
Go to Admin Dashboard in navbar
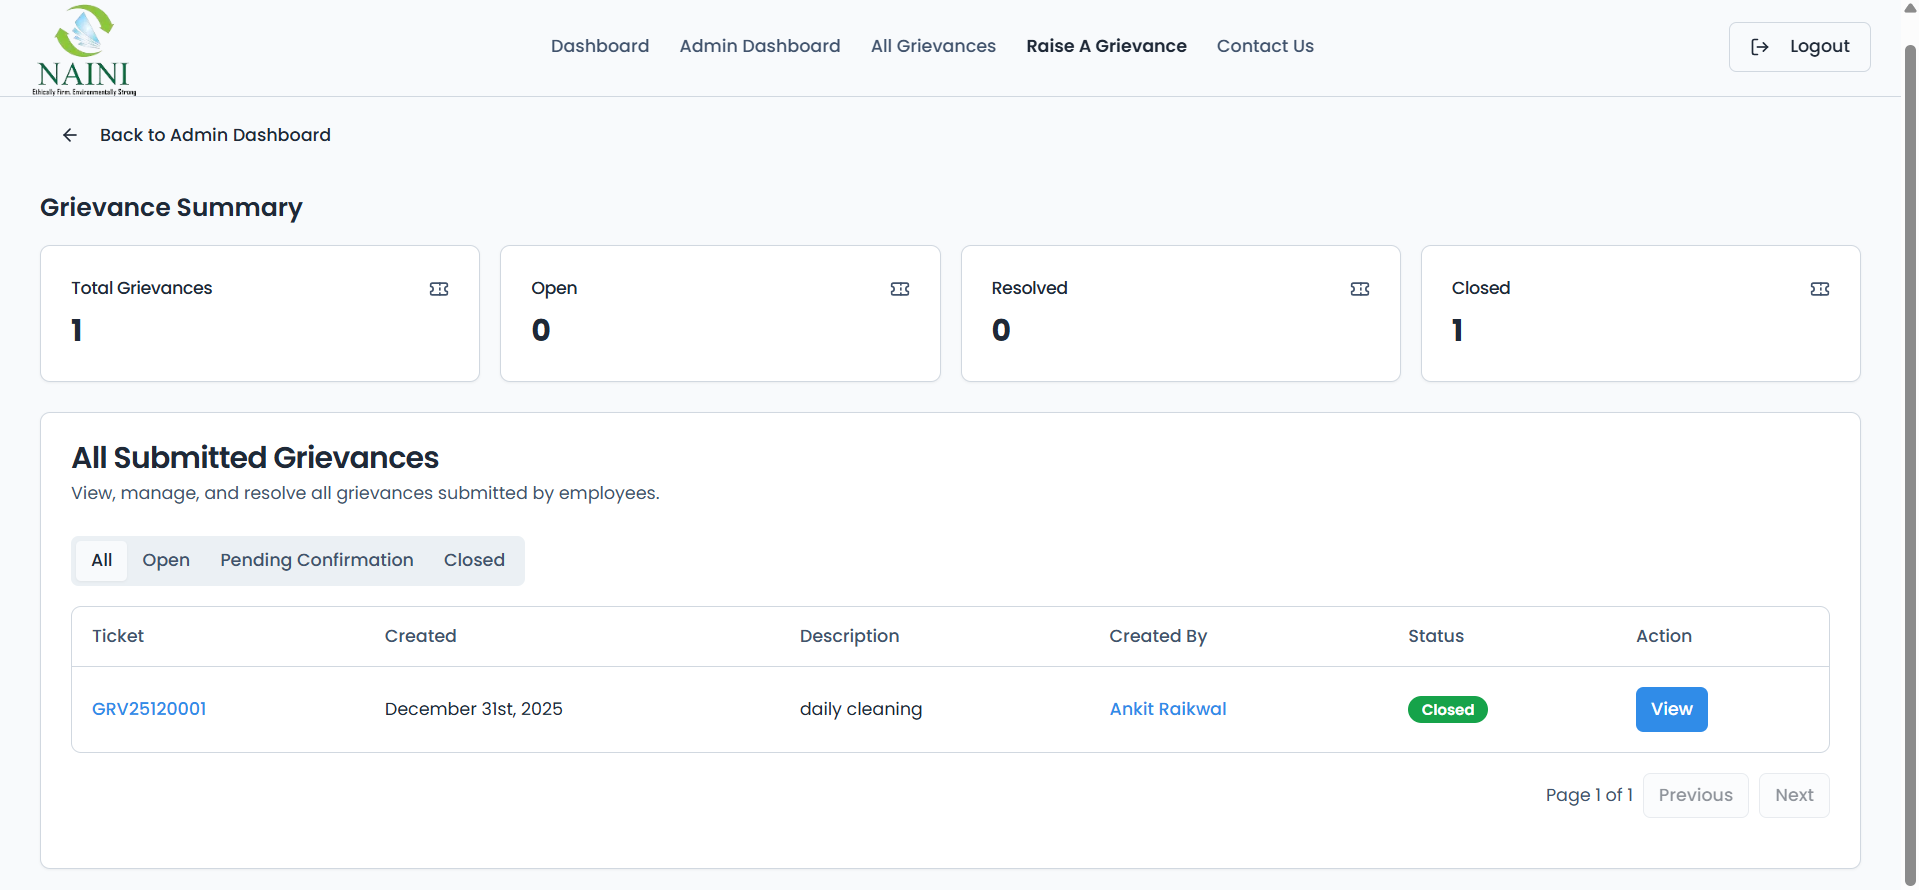(x=760, y=46)
